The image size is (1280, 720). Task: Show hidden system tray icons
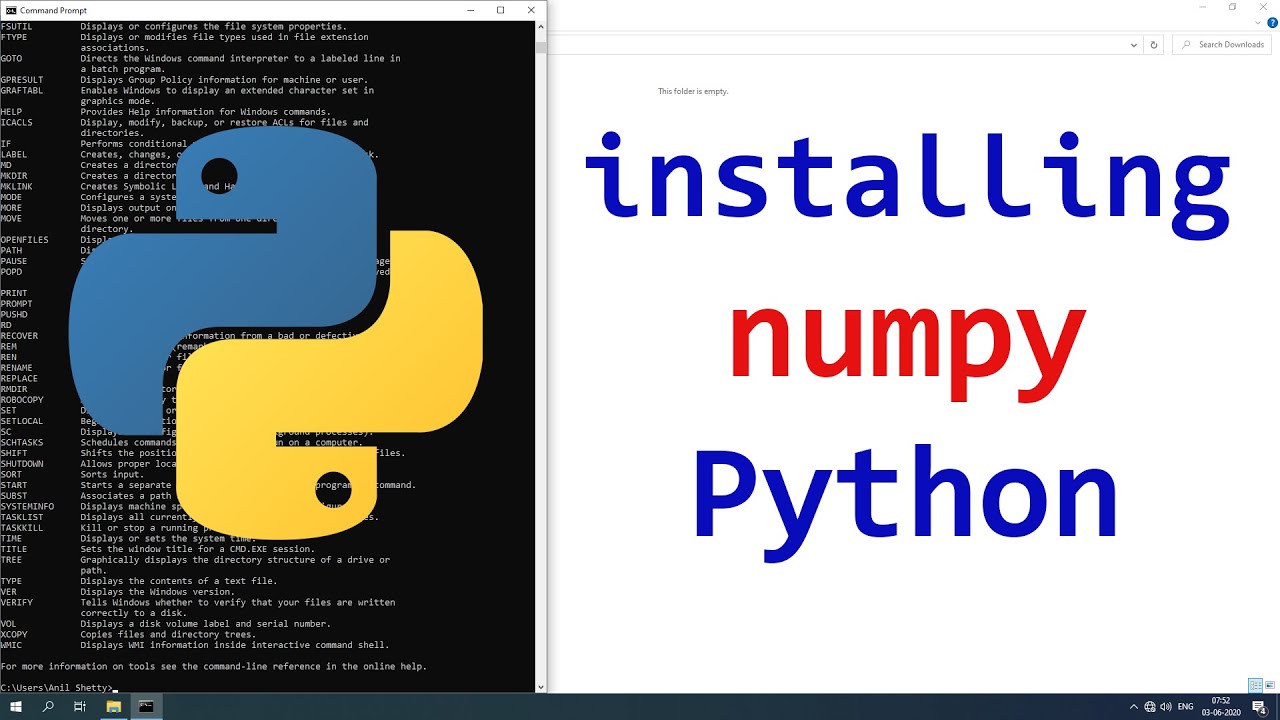pos(1133,707)
